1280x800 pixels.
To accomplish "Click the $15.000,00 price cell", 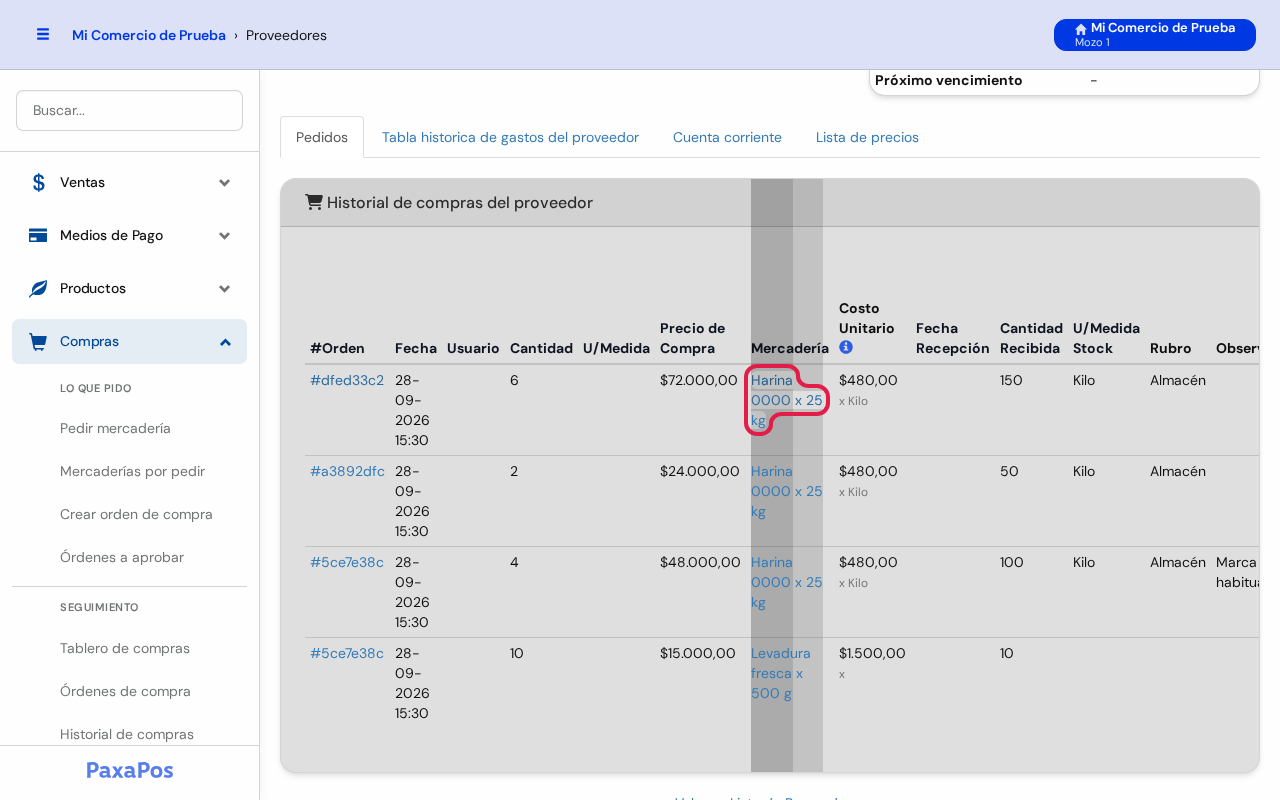I will click(x=698, y=653).
